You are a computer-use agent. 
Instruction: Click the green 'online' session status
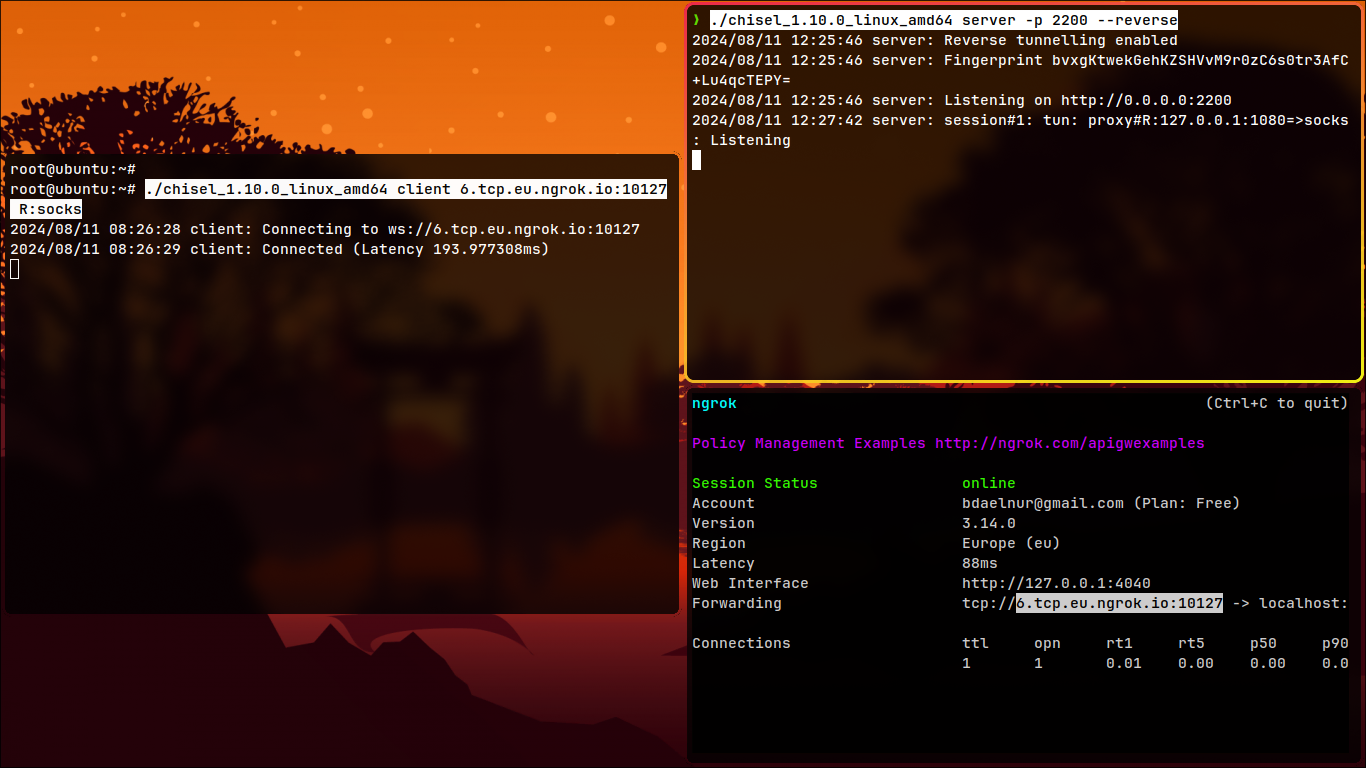[988, 483]
